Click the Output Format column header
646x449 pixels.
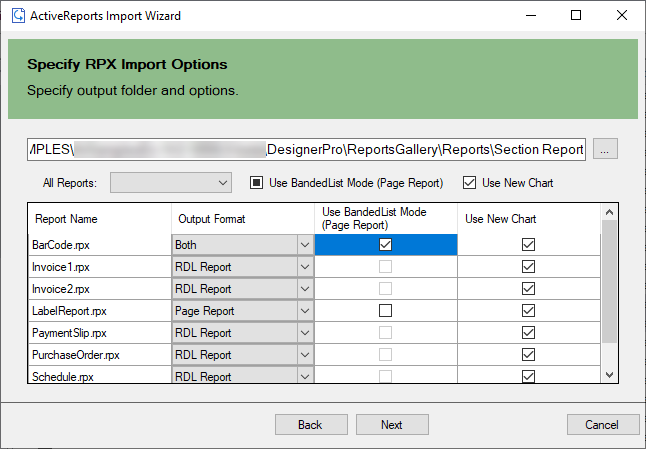[x=243, y=219]
